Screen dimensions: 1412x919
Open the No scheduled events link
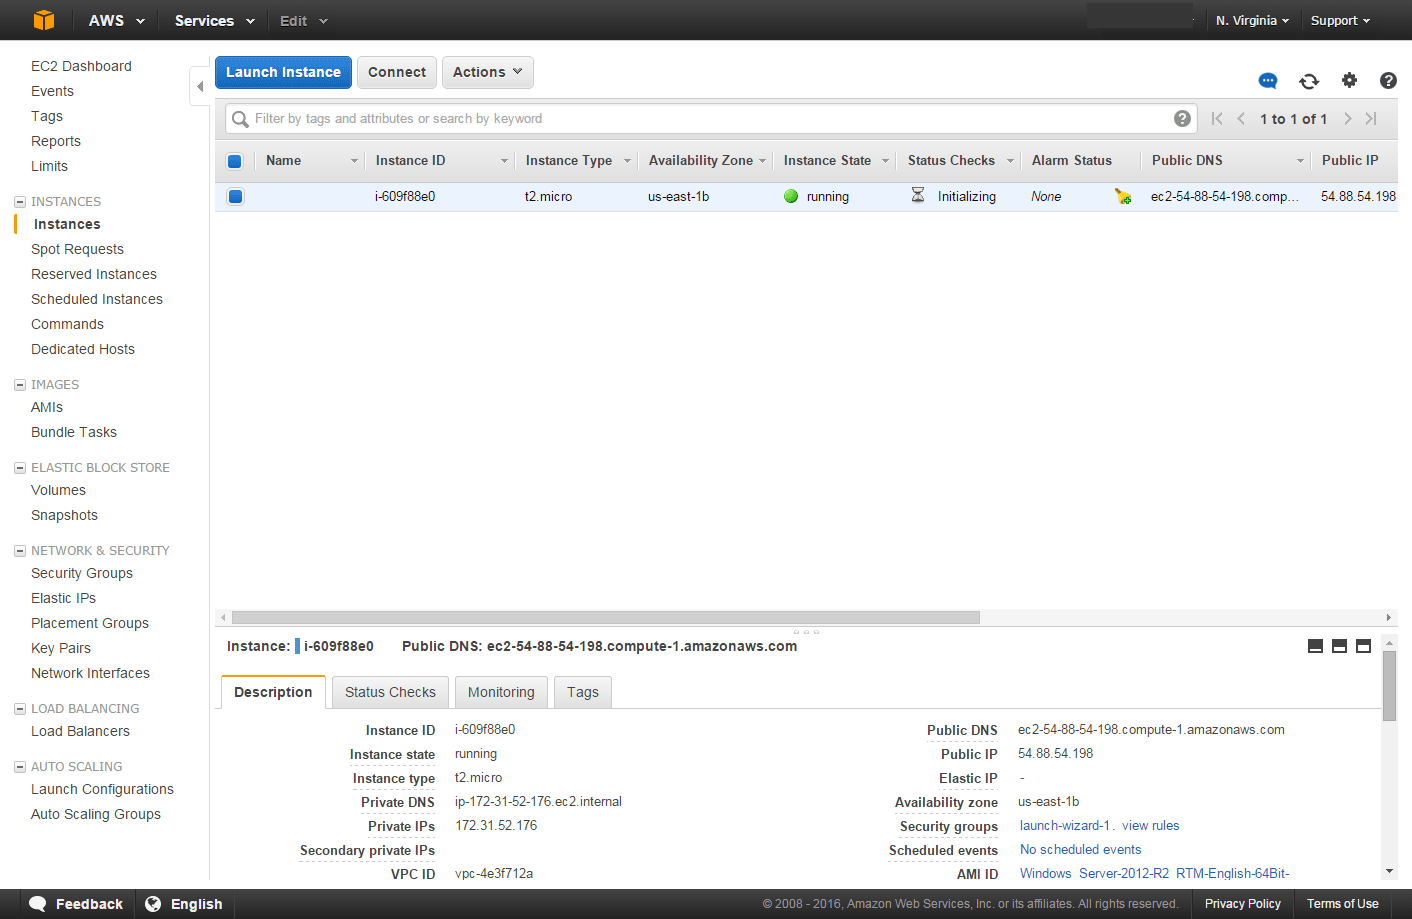[1080, 850]
